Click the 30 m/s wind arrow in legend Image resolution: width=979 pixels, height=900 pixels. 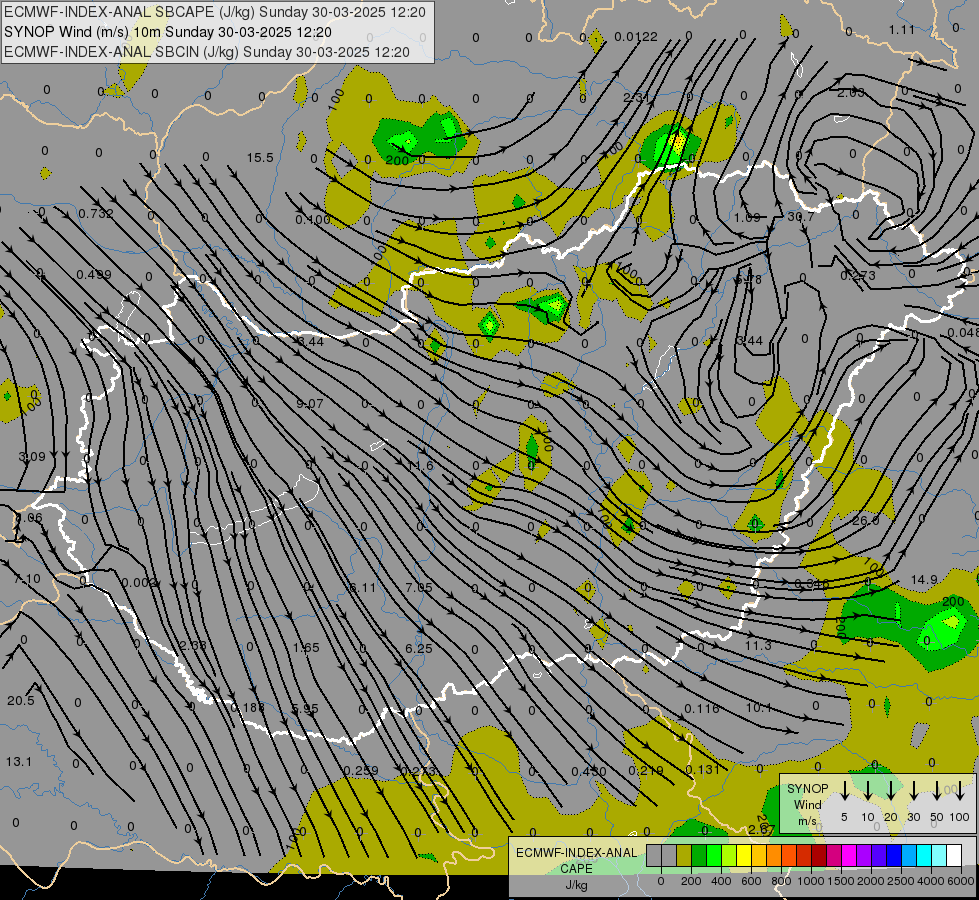(913, 790)
